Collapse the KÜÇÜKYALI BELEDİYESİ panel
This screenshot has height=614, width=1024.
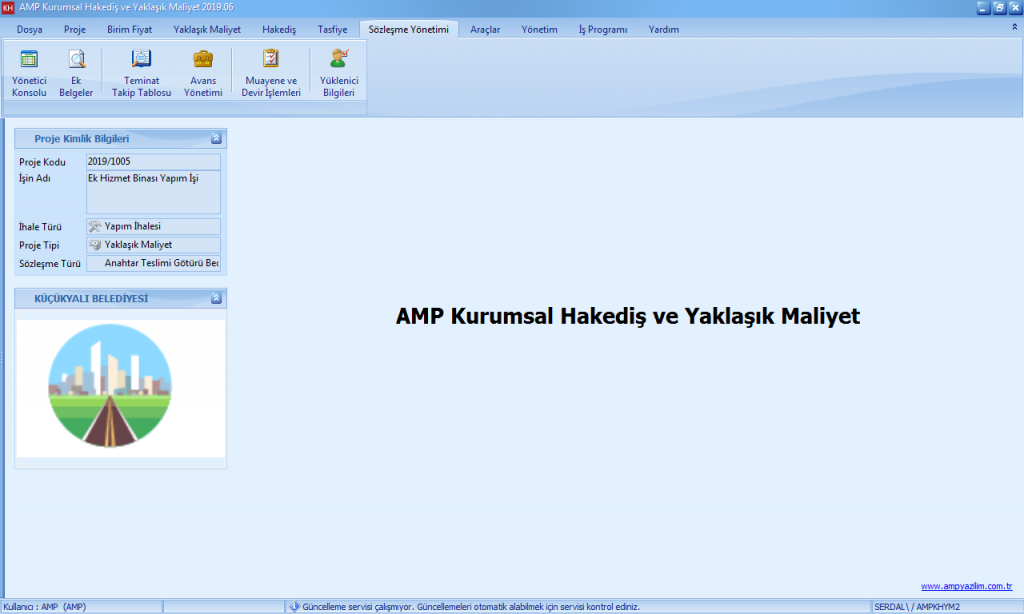click(216, 298)
